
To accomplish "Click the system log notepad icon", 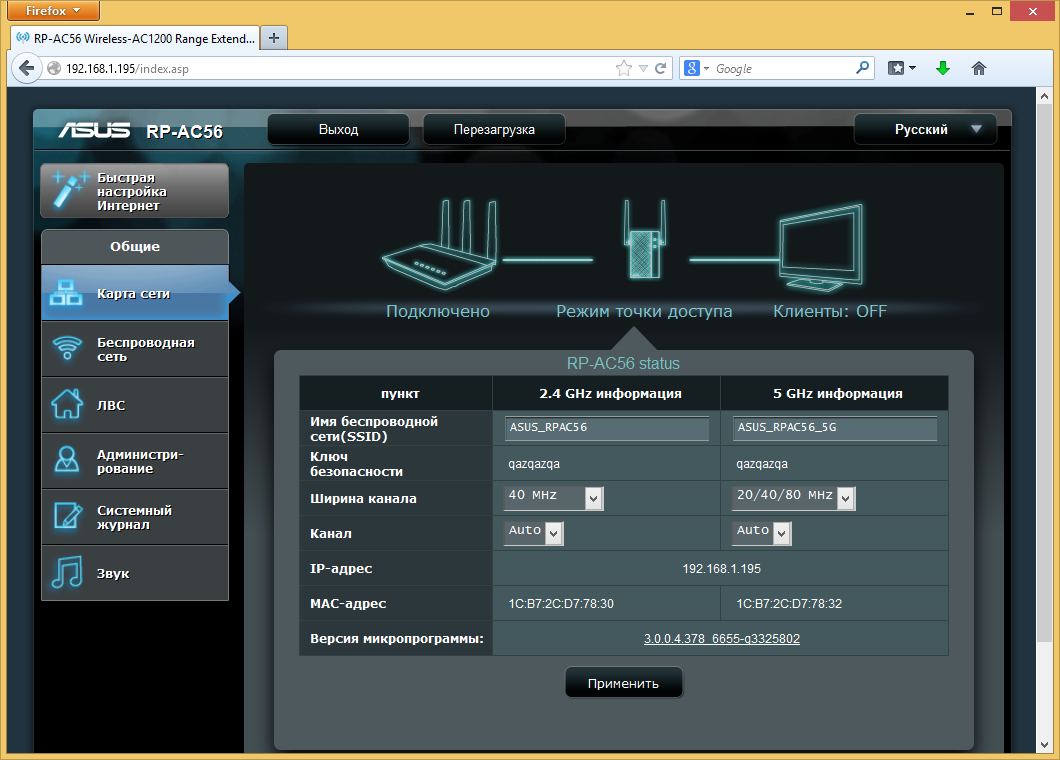I will (68, 516).
